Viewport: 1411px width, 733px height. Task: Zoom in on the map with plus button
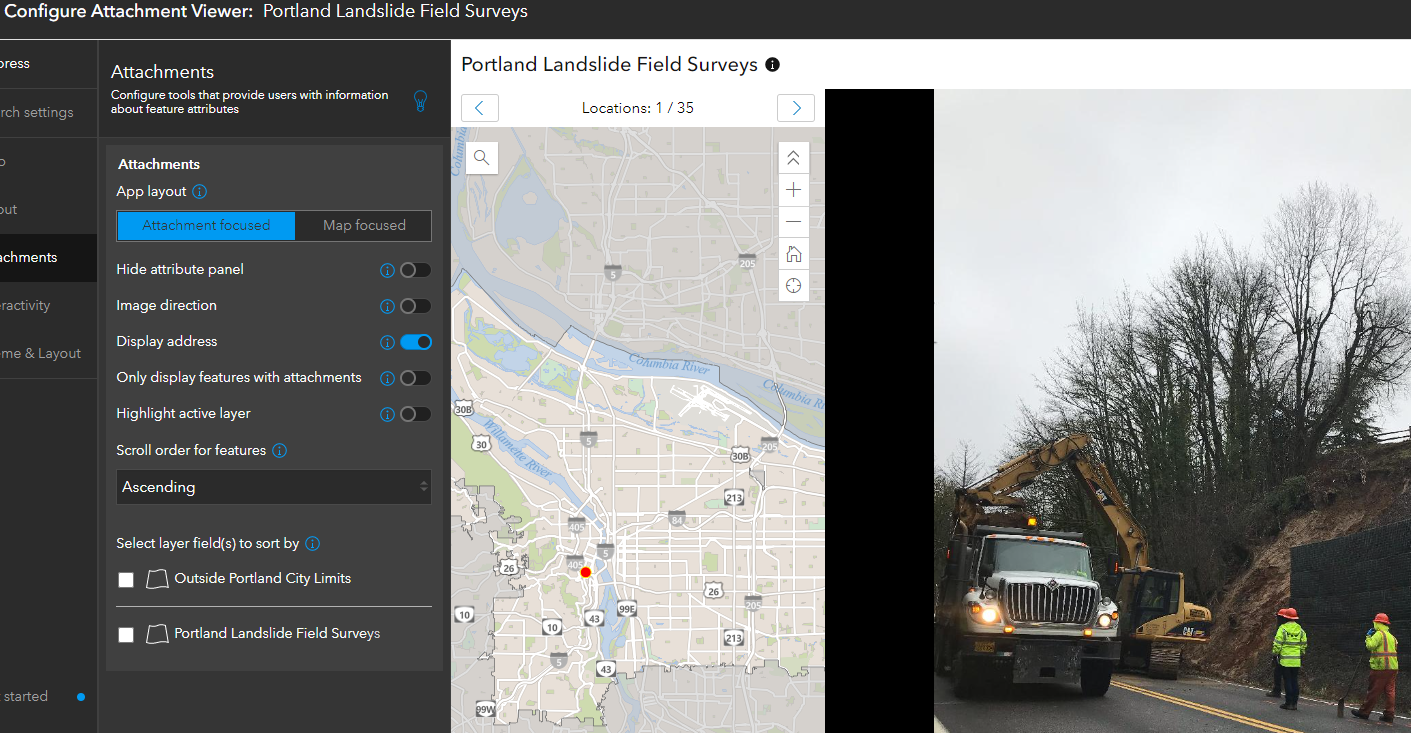click(793, 189)
